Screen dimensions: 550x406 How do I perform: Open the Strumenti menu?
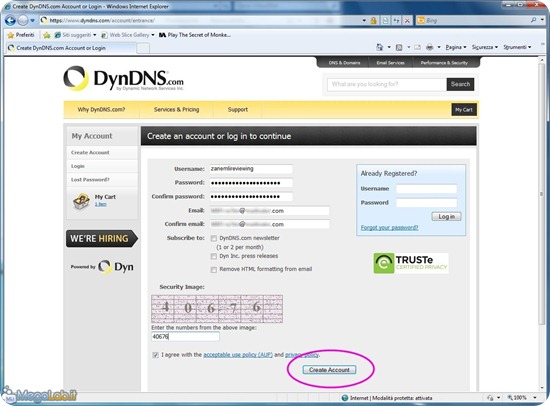click(x=517, y=47)
